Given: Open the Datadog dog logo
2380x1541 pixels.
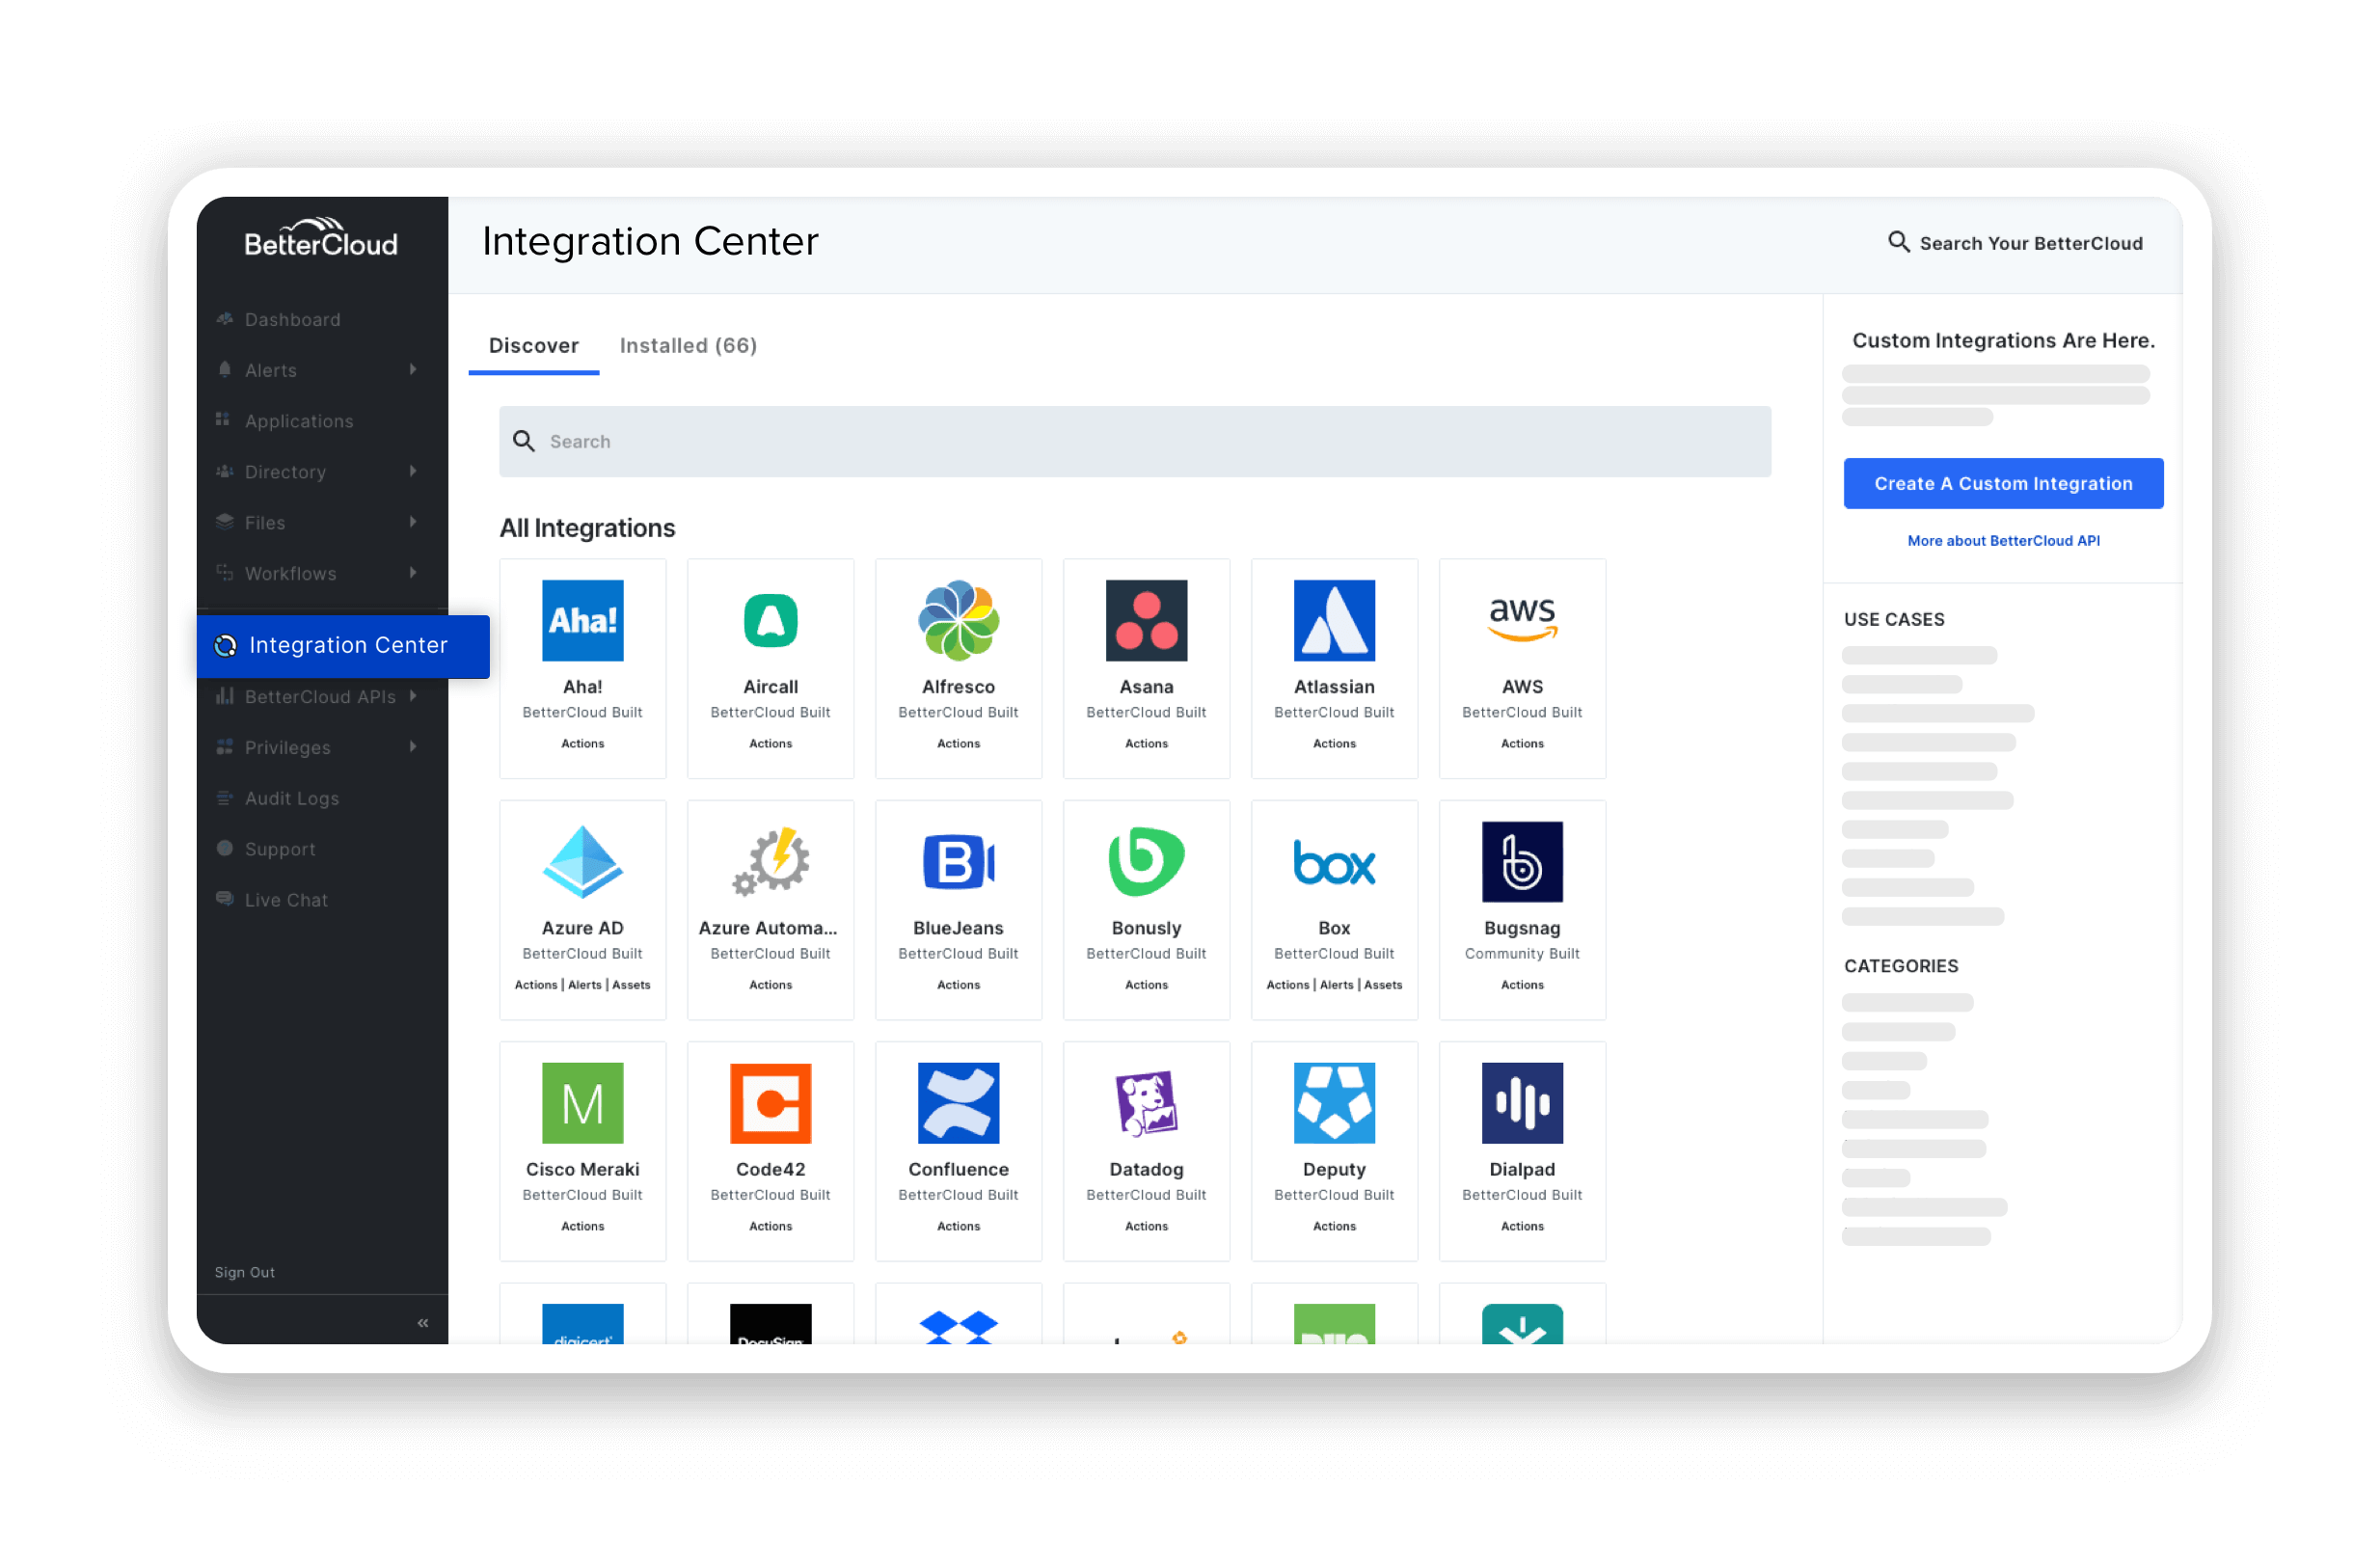Looking at the screenshot, I should [x=1146, y=1102].
